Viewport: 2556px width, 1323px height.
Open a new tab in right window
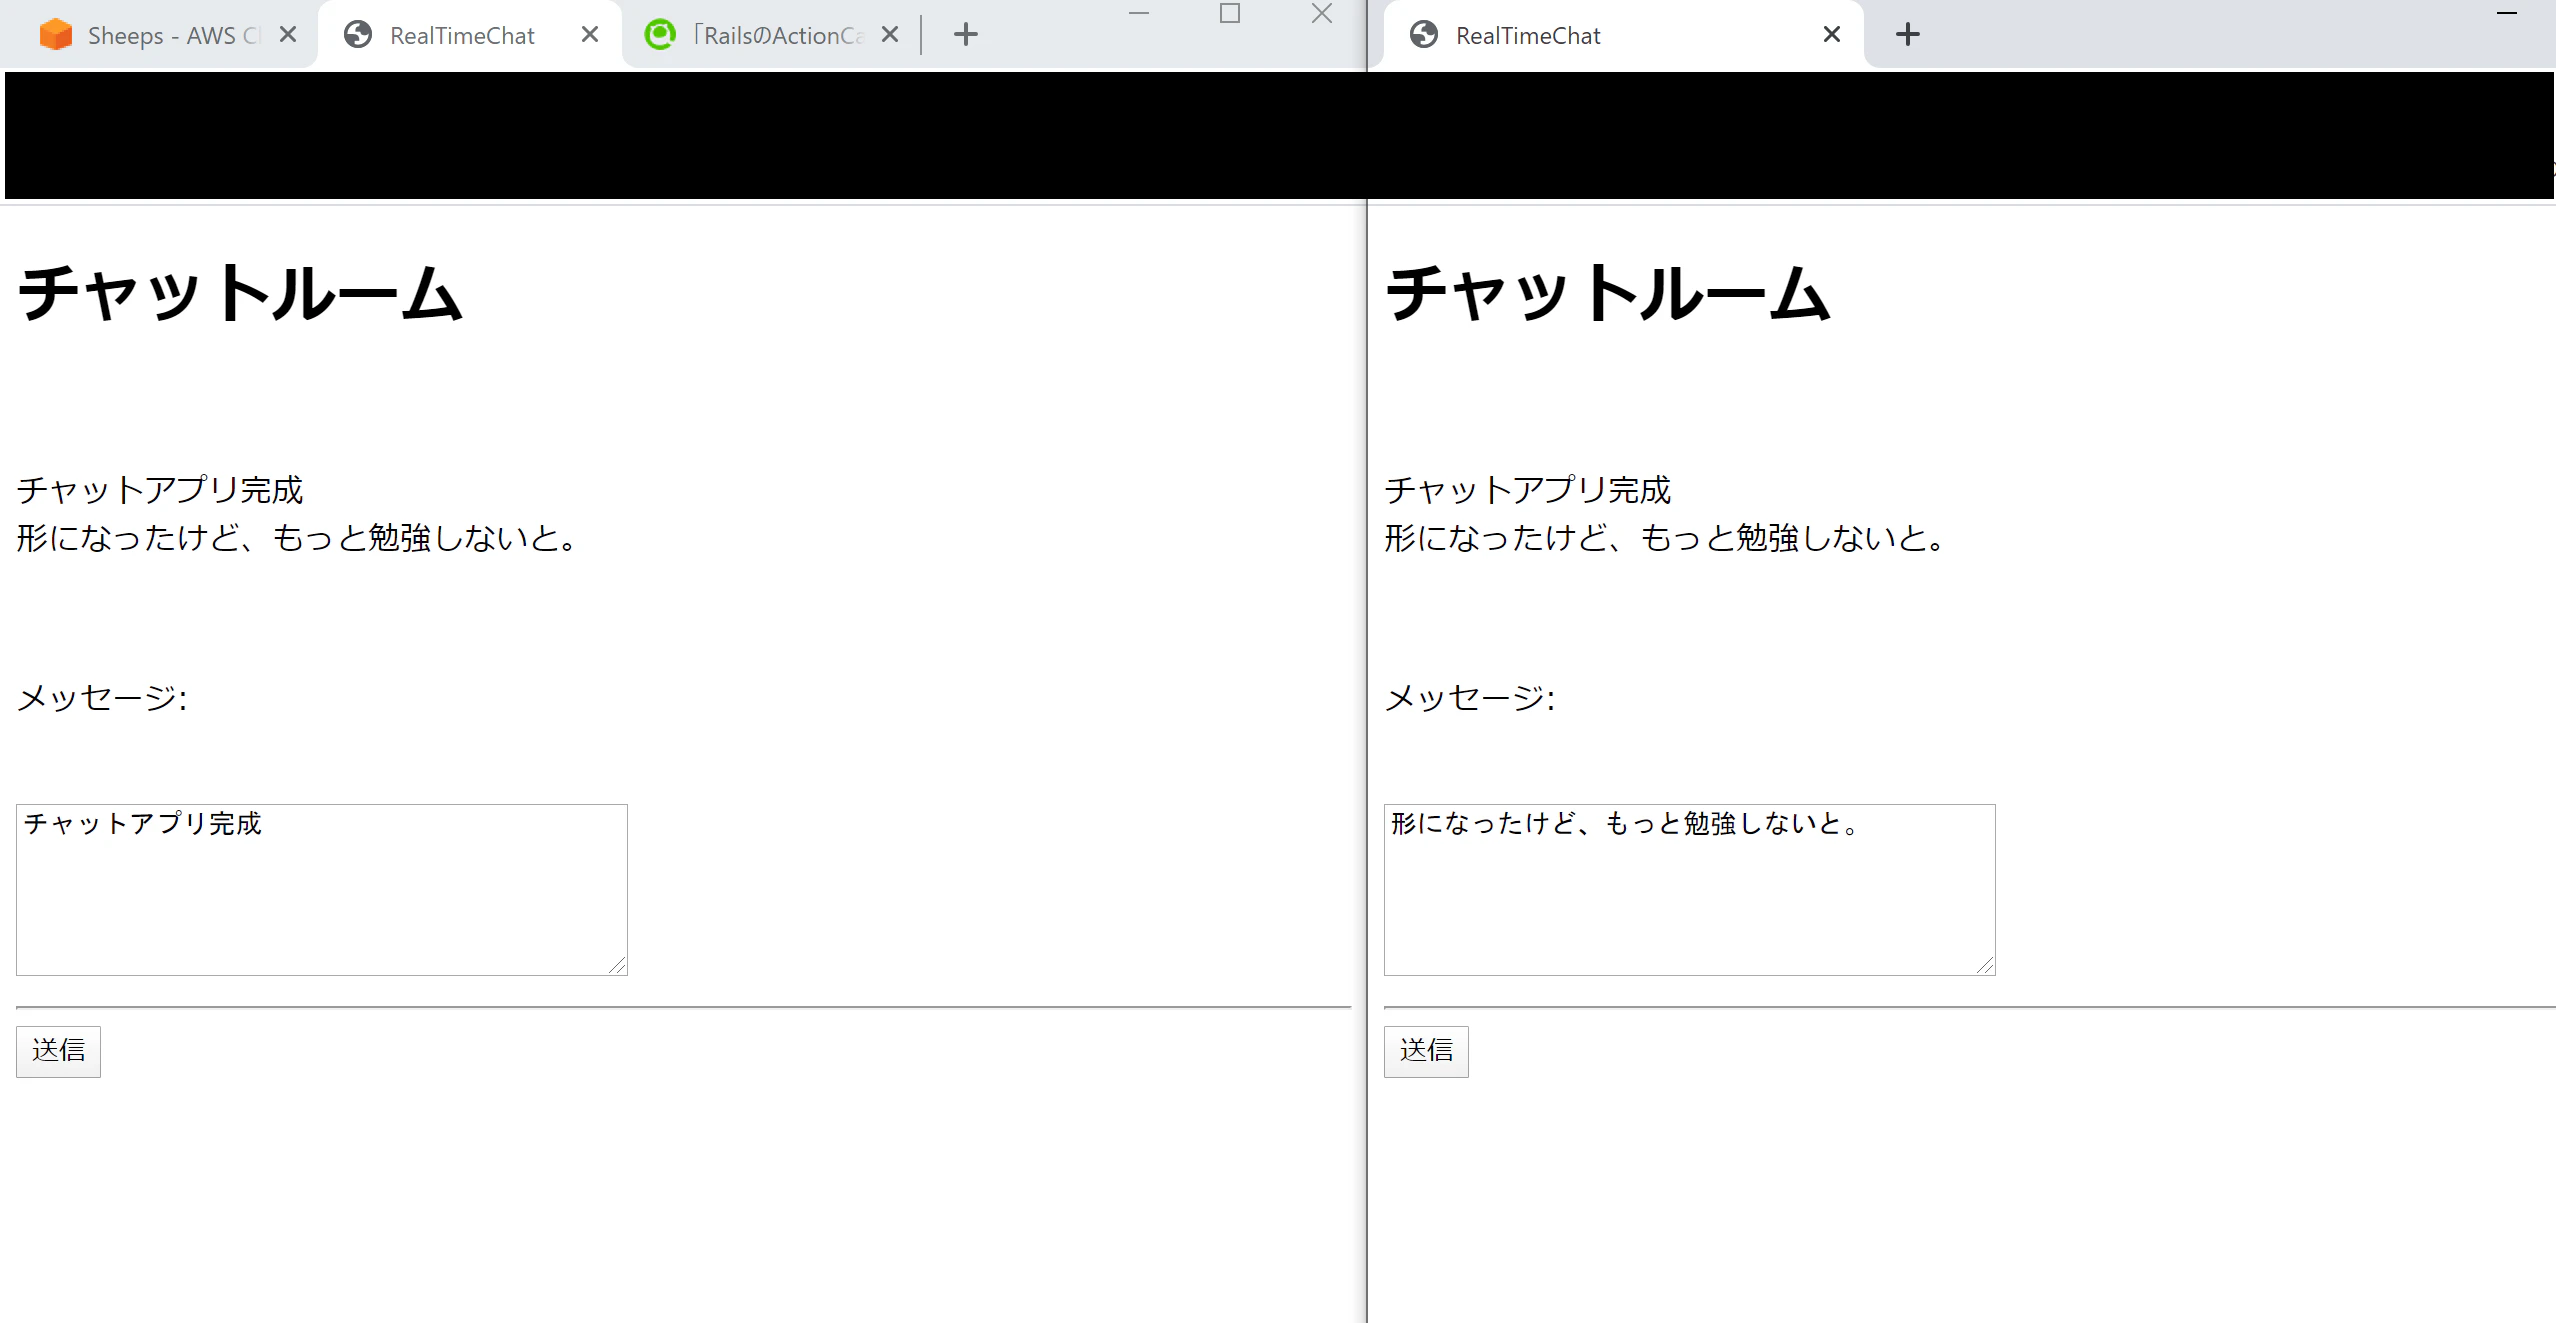[x=1908, y=35]
